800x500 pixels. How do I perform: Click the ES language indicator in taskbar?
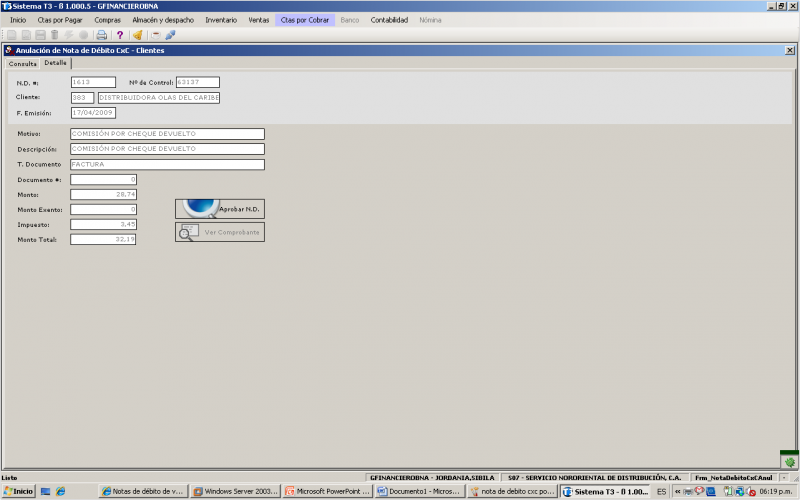(x=662, y=492)
